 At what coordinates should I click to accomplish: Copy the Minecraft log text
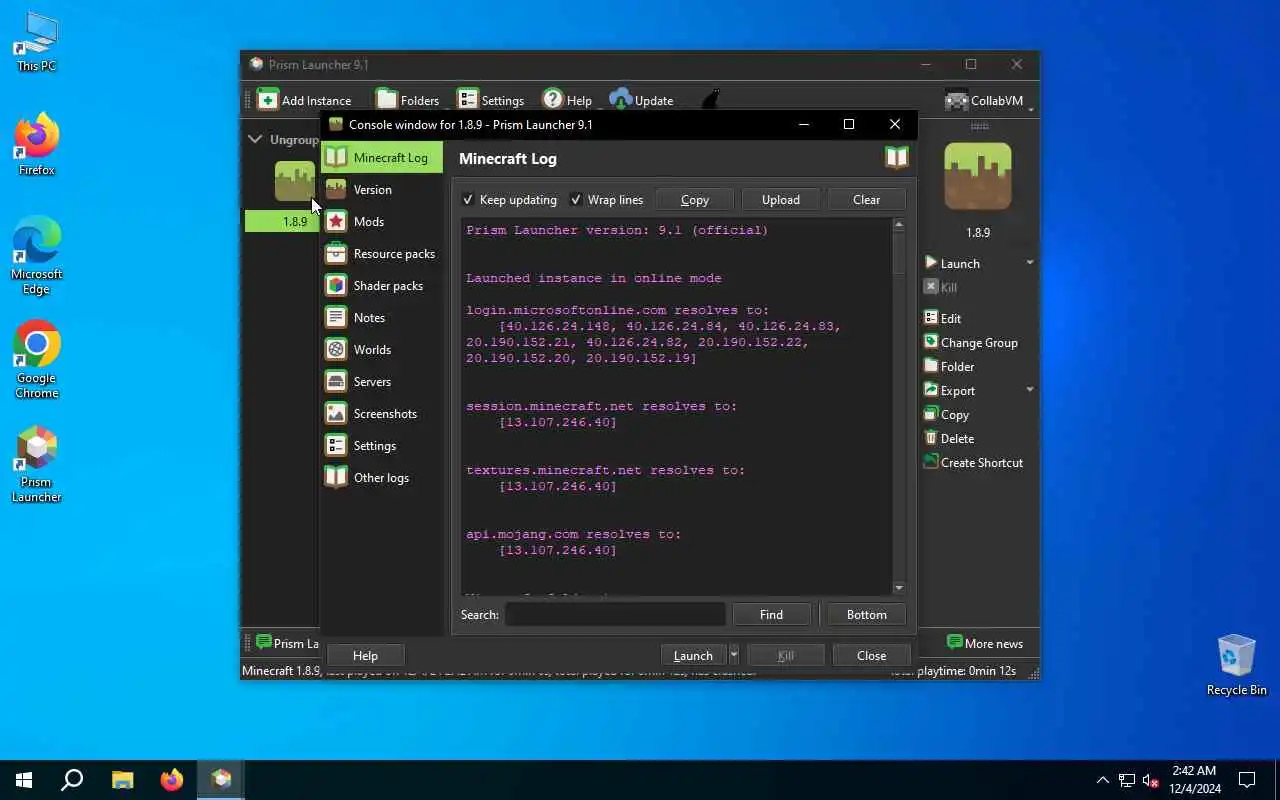[x=695, y=199]
